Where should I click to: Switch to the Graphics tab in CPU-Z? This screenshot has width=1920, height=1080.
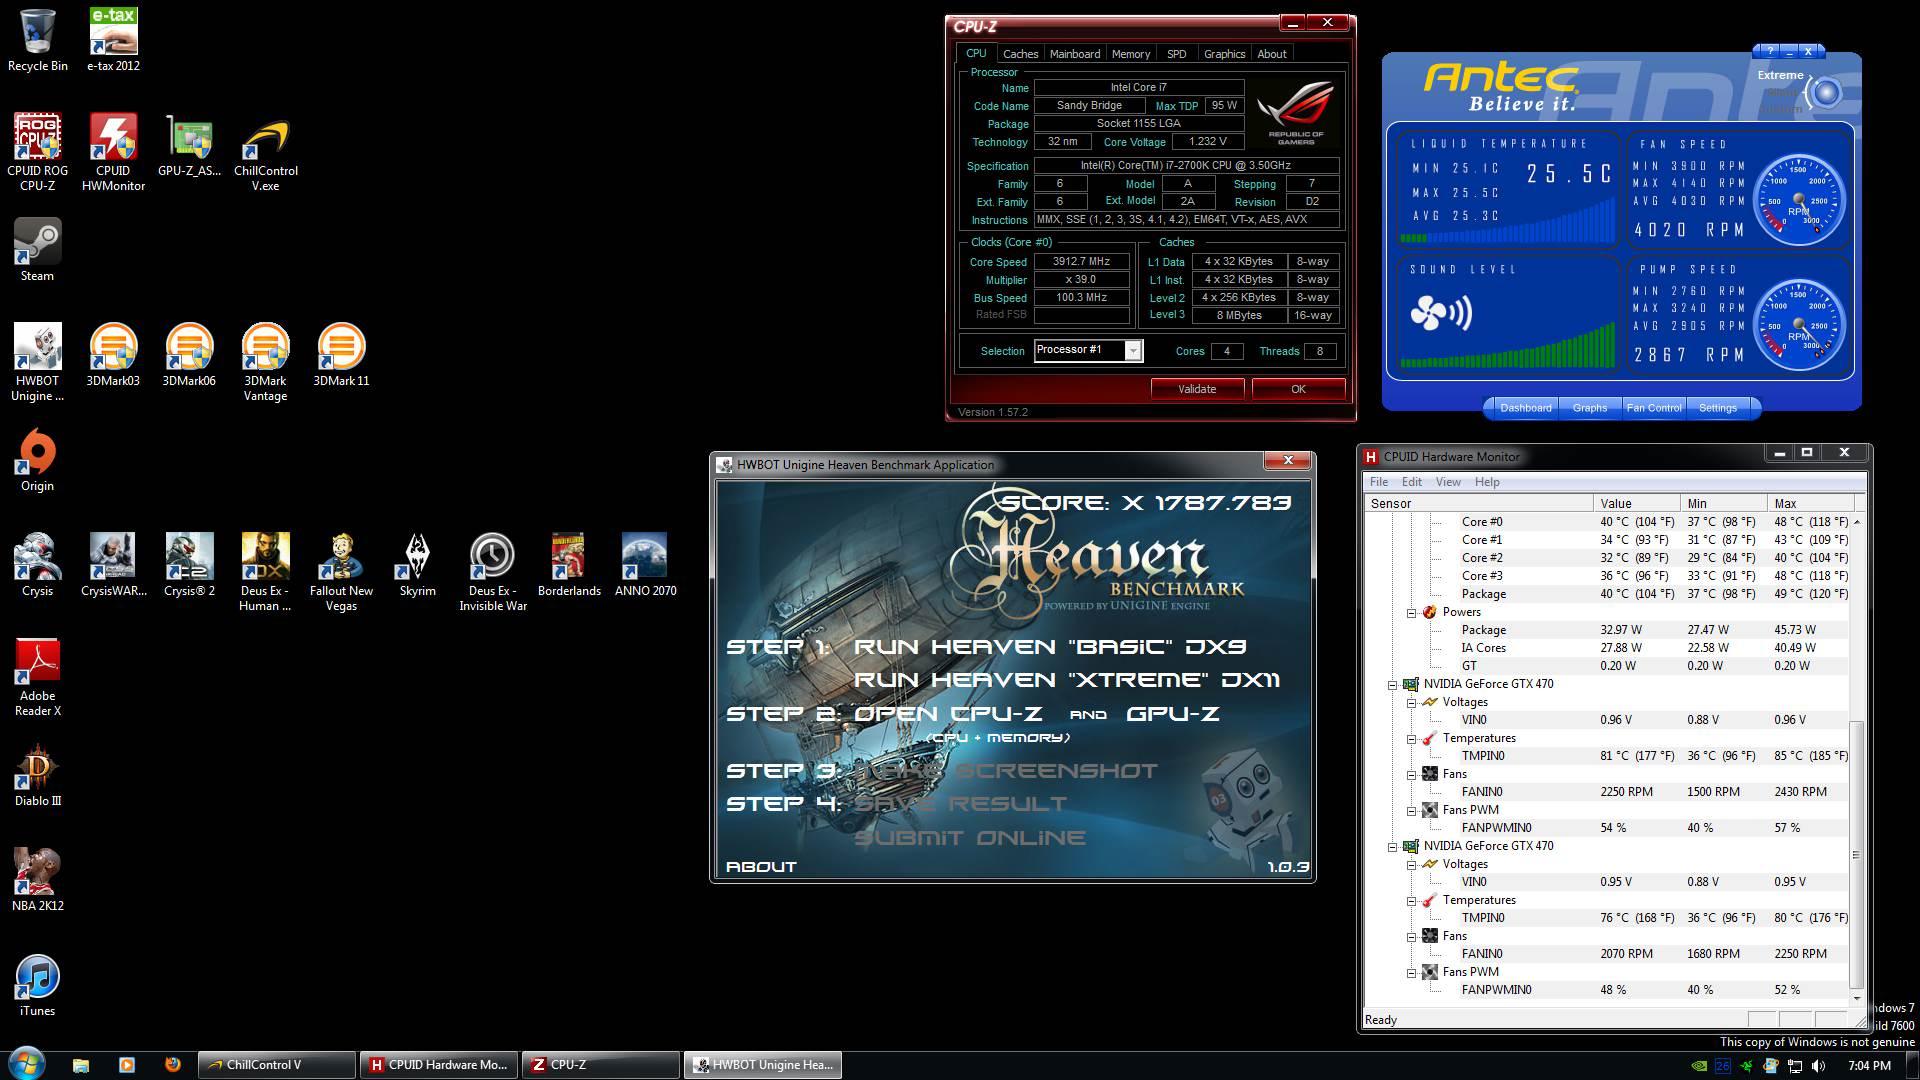[x=1224, y=54]
